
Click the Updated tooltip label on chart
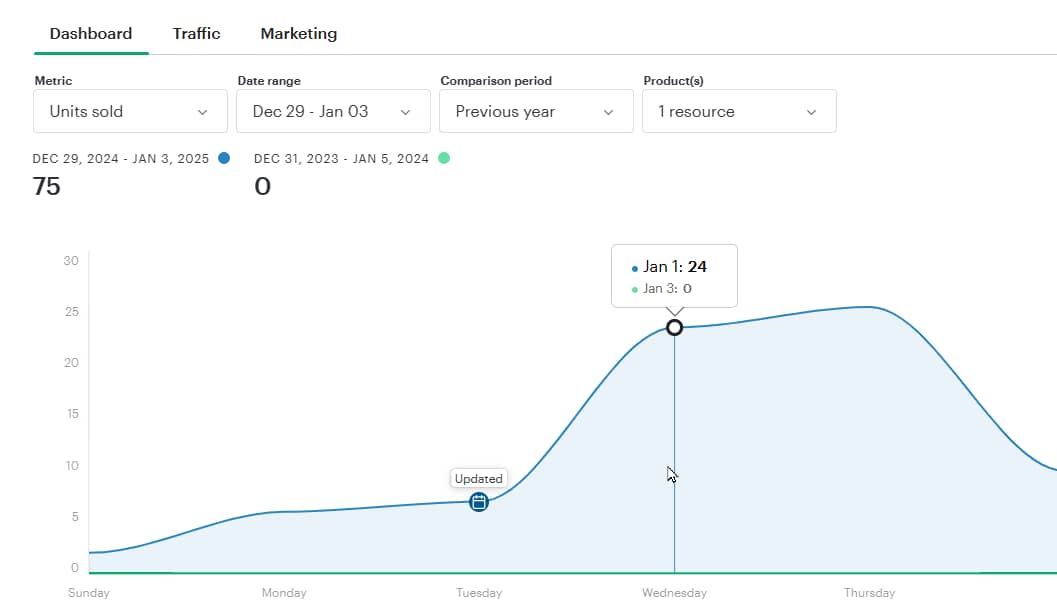(479, 478)
